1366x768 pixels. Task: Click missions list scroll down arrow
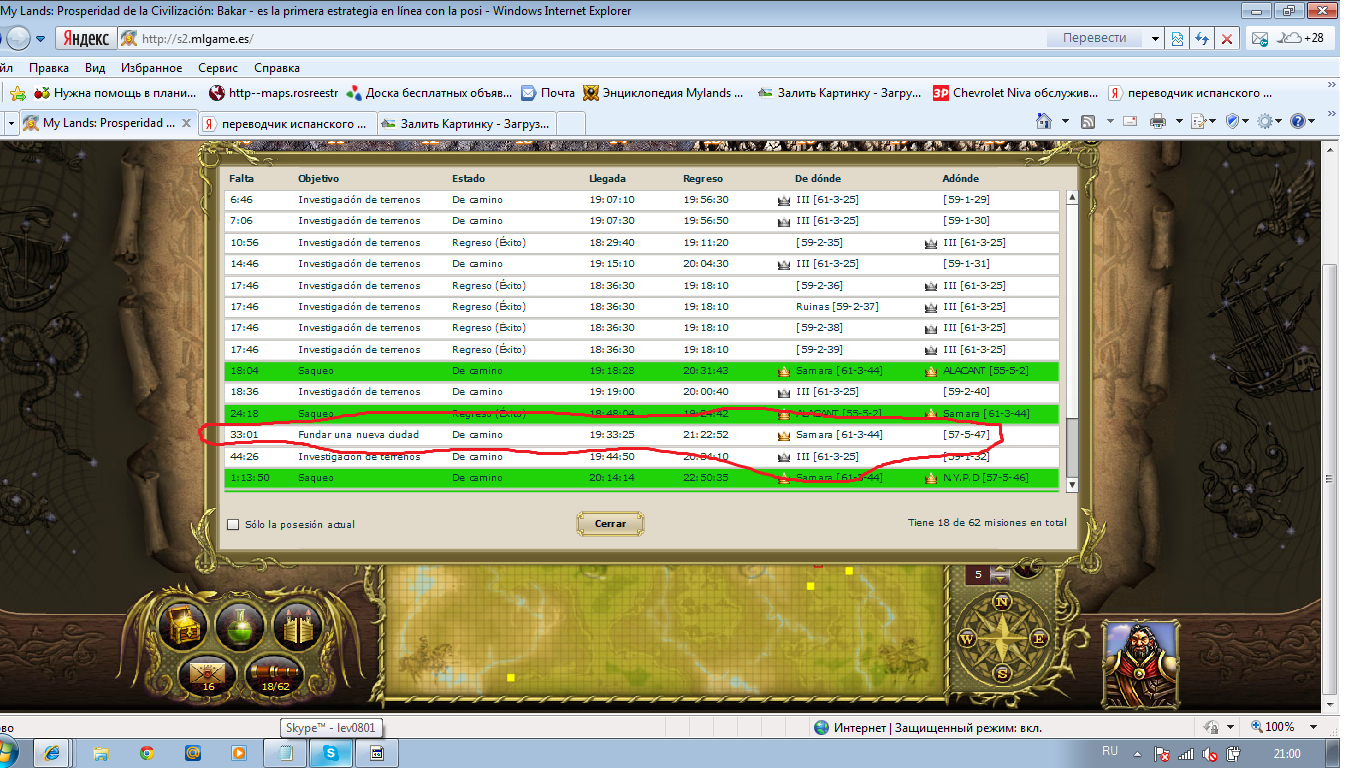coord(1072,484)
